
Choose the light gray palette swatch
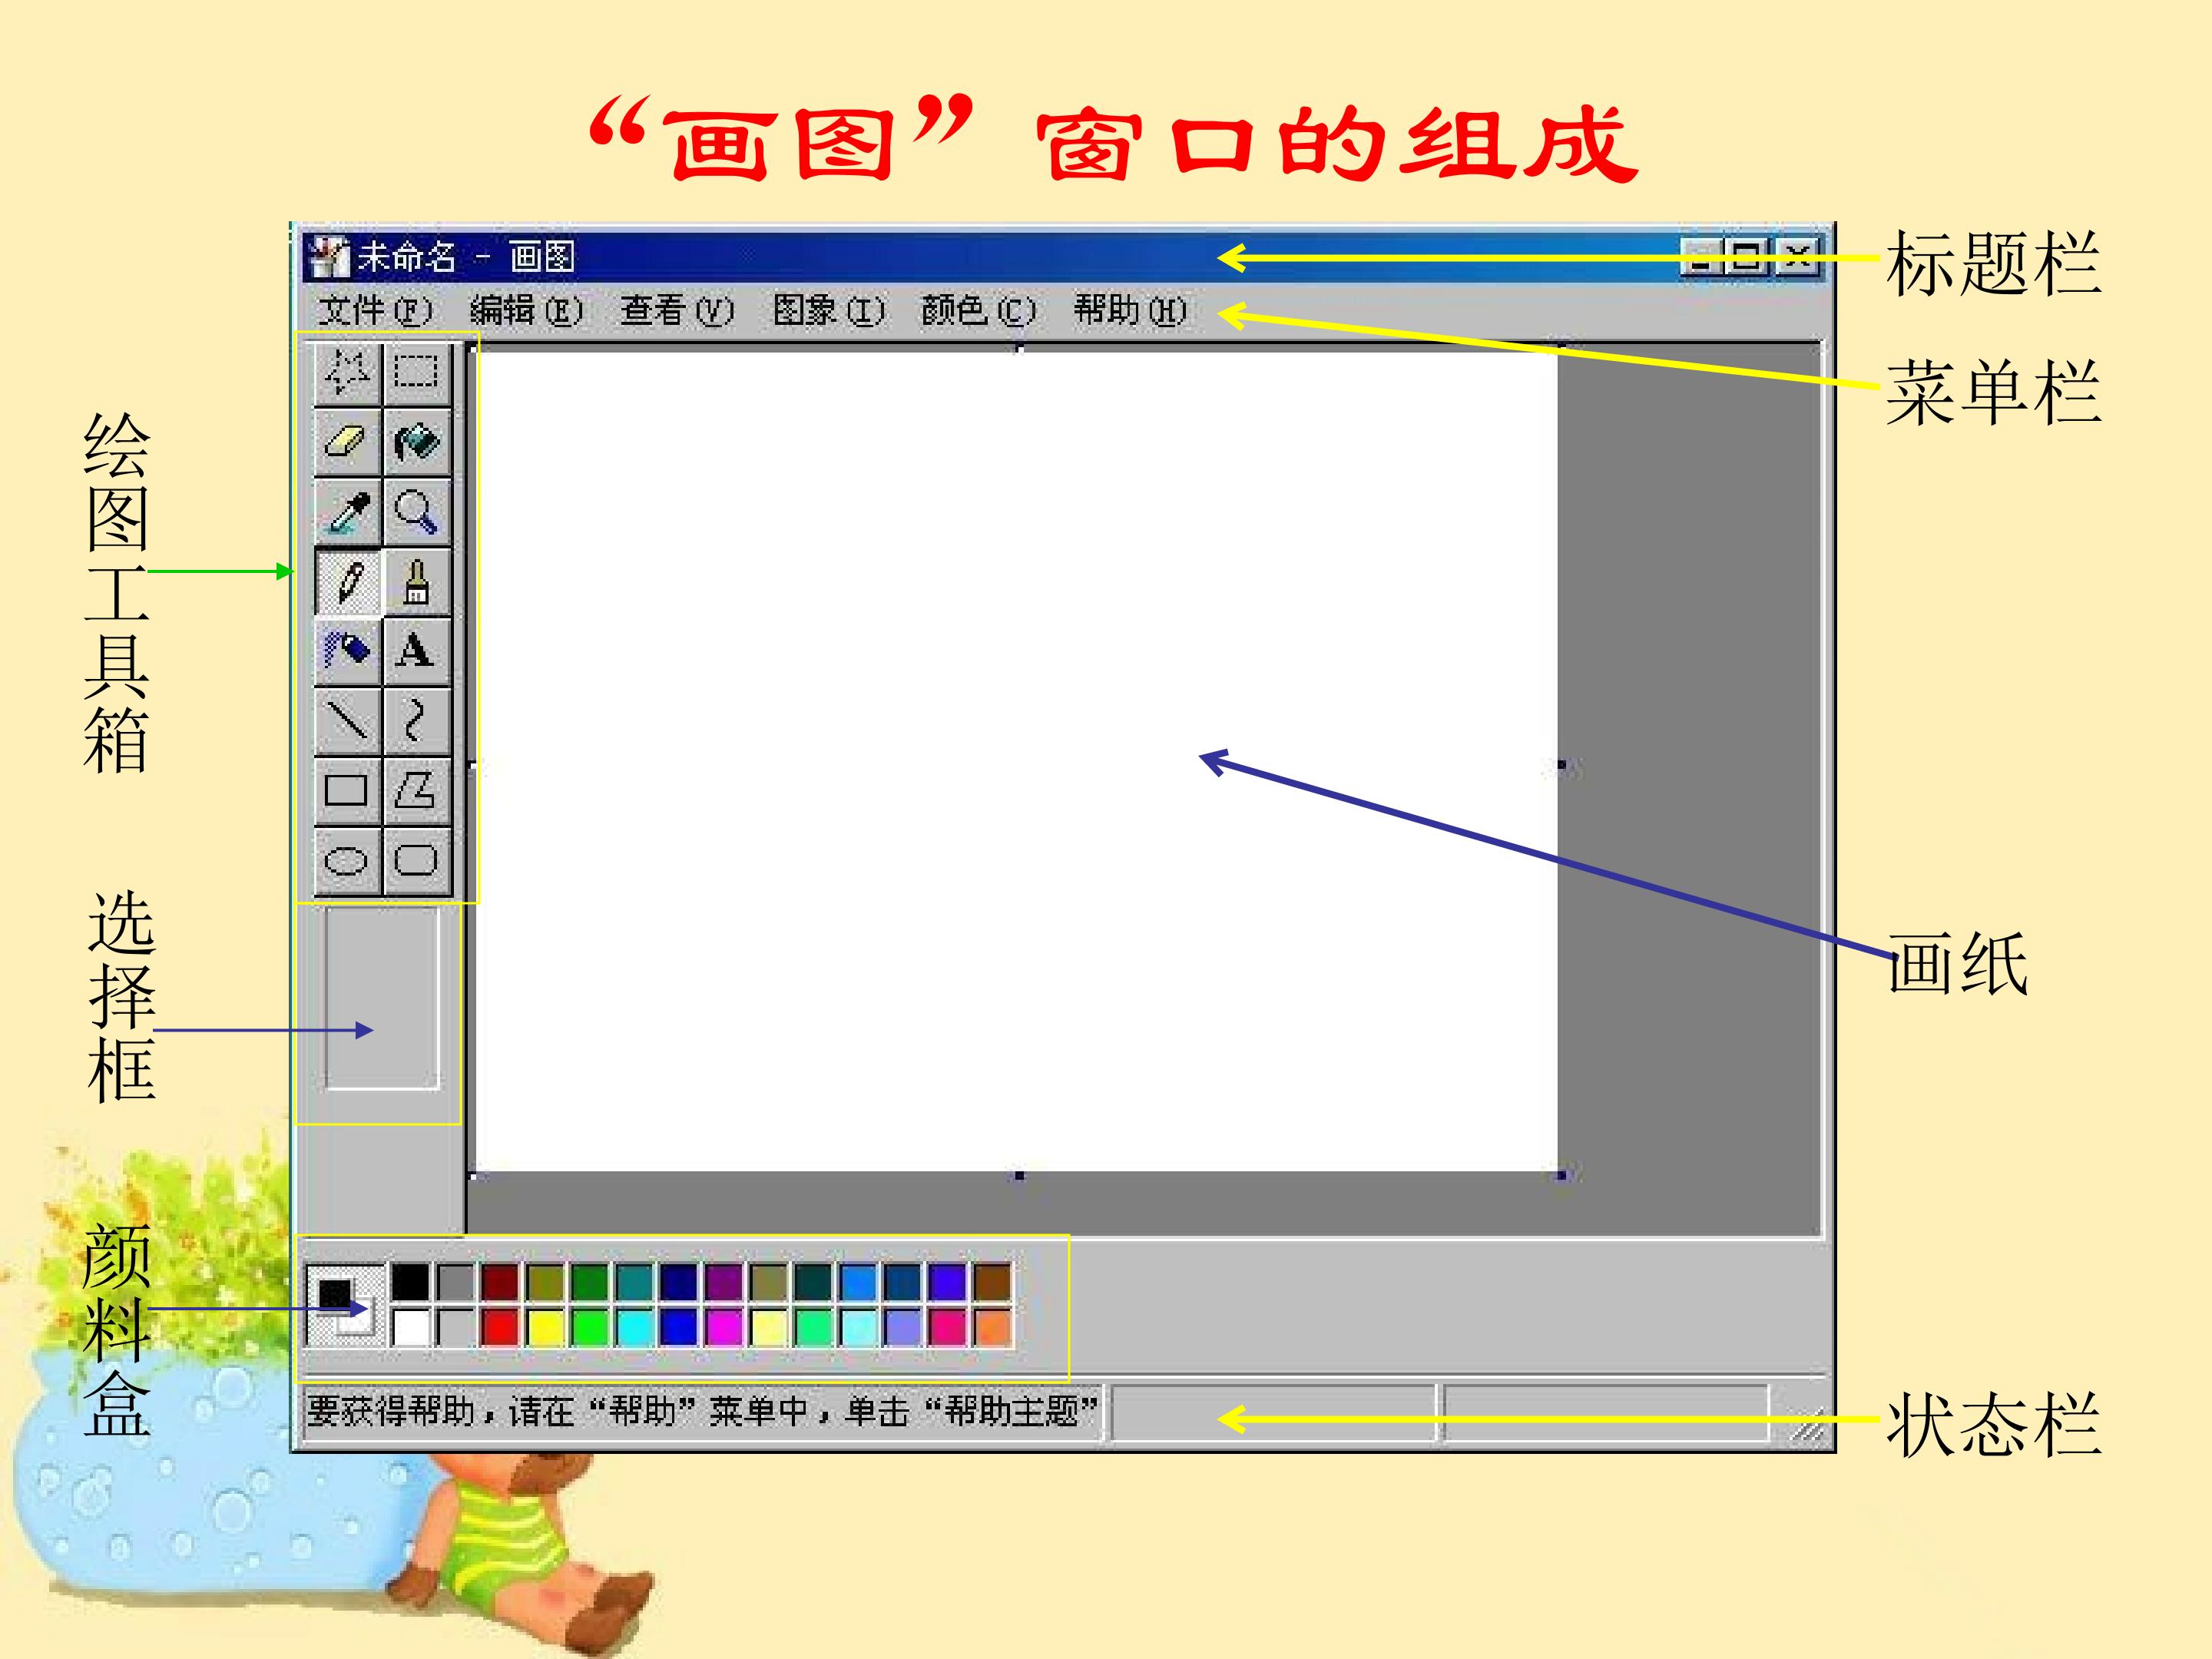[x=455, y=1327]
